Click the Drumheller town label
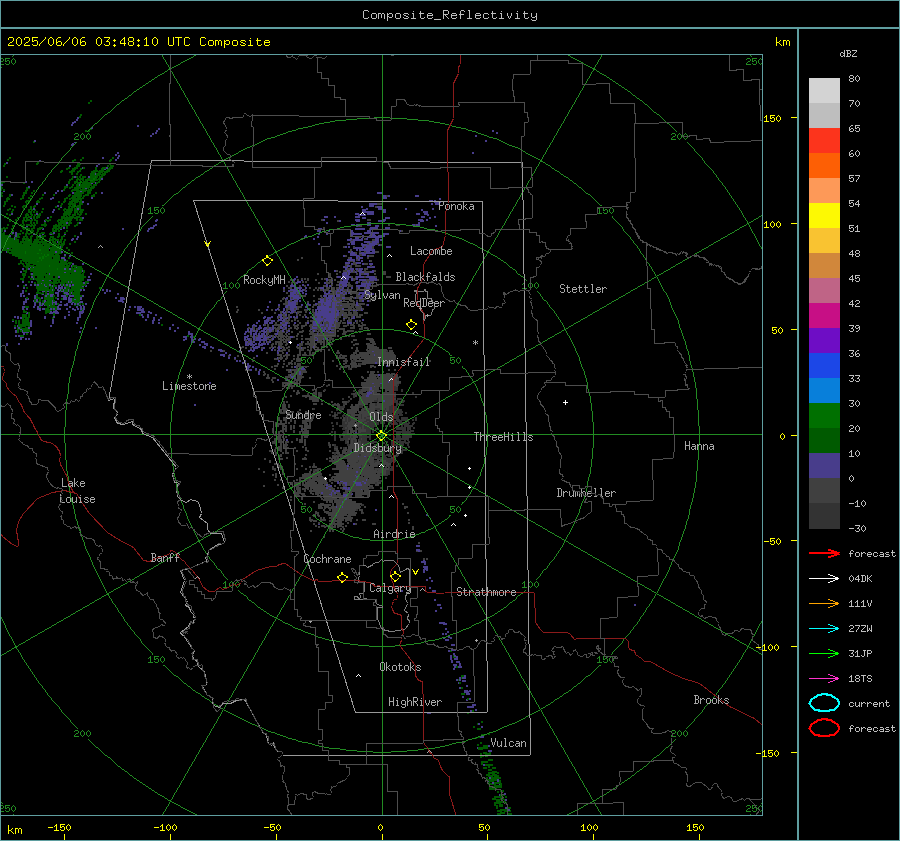This screenshot has height=841, width=900. point(586,493)
